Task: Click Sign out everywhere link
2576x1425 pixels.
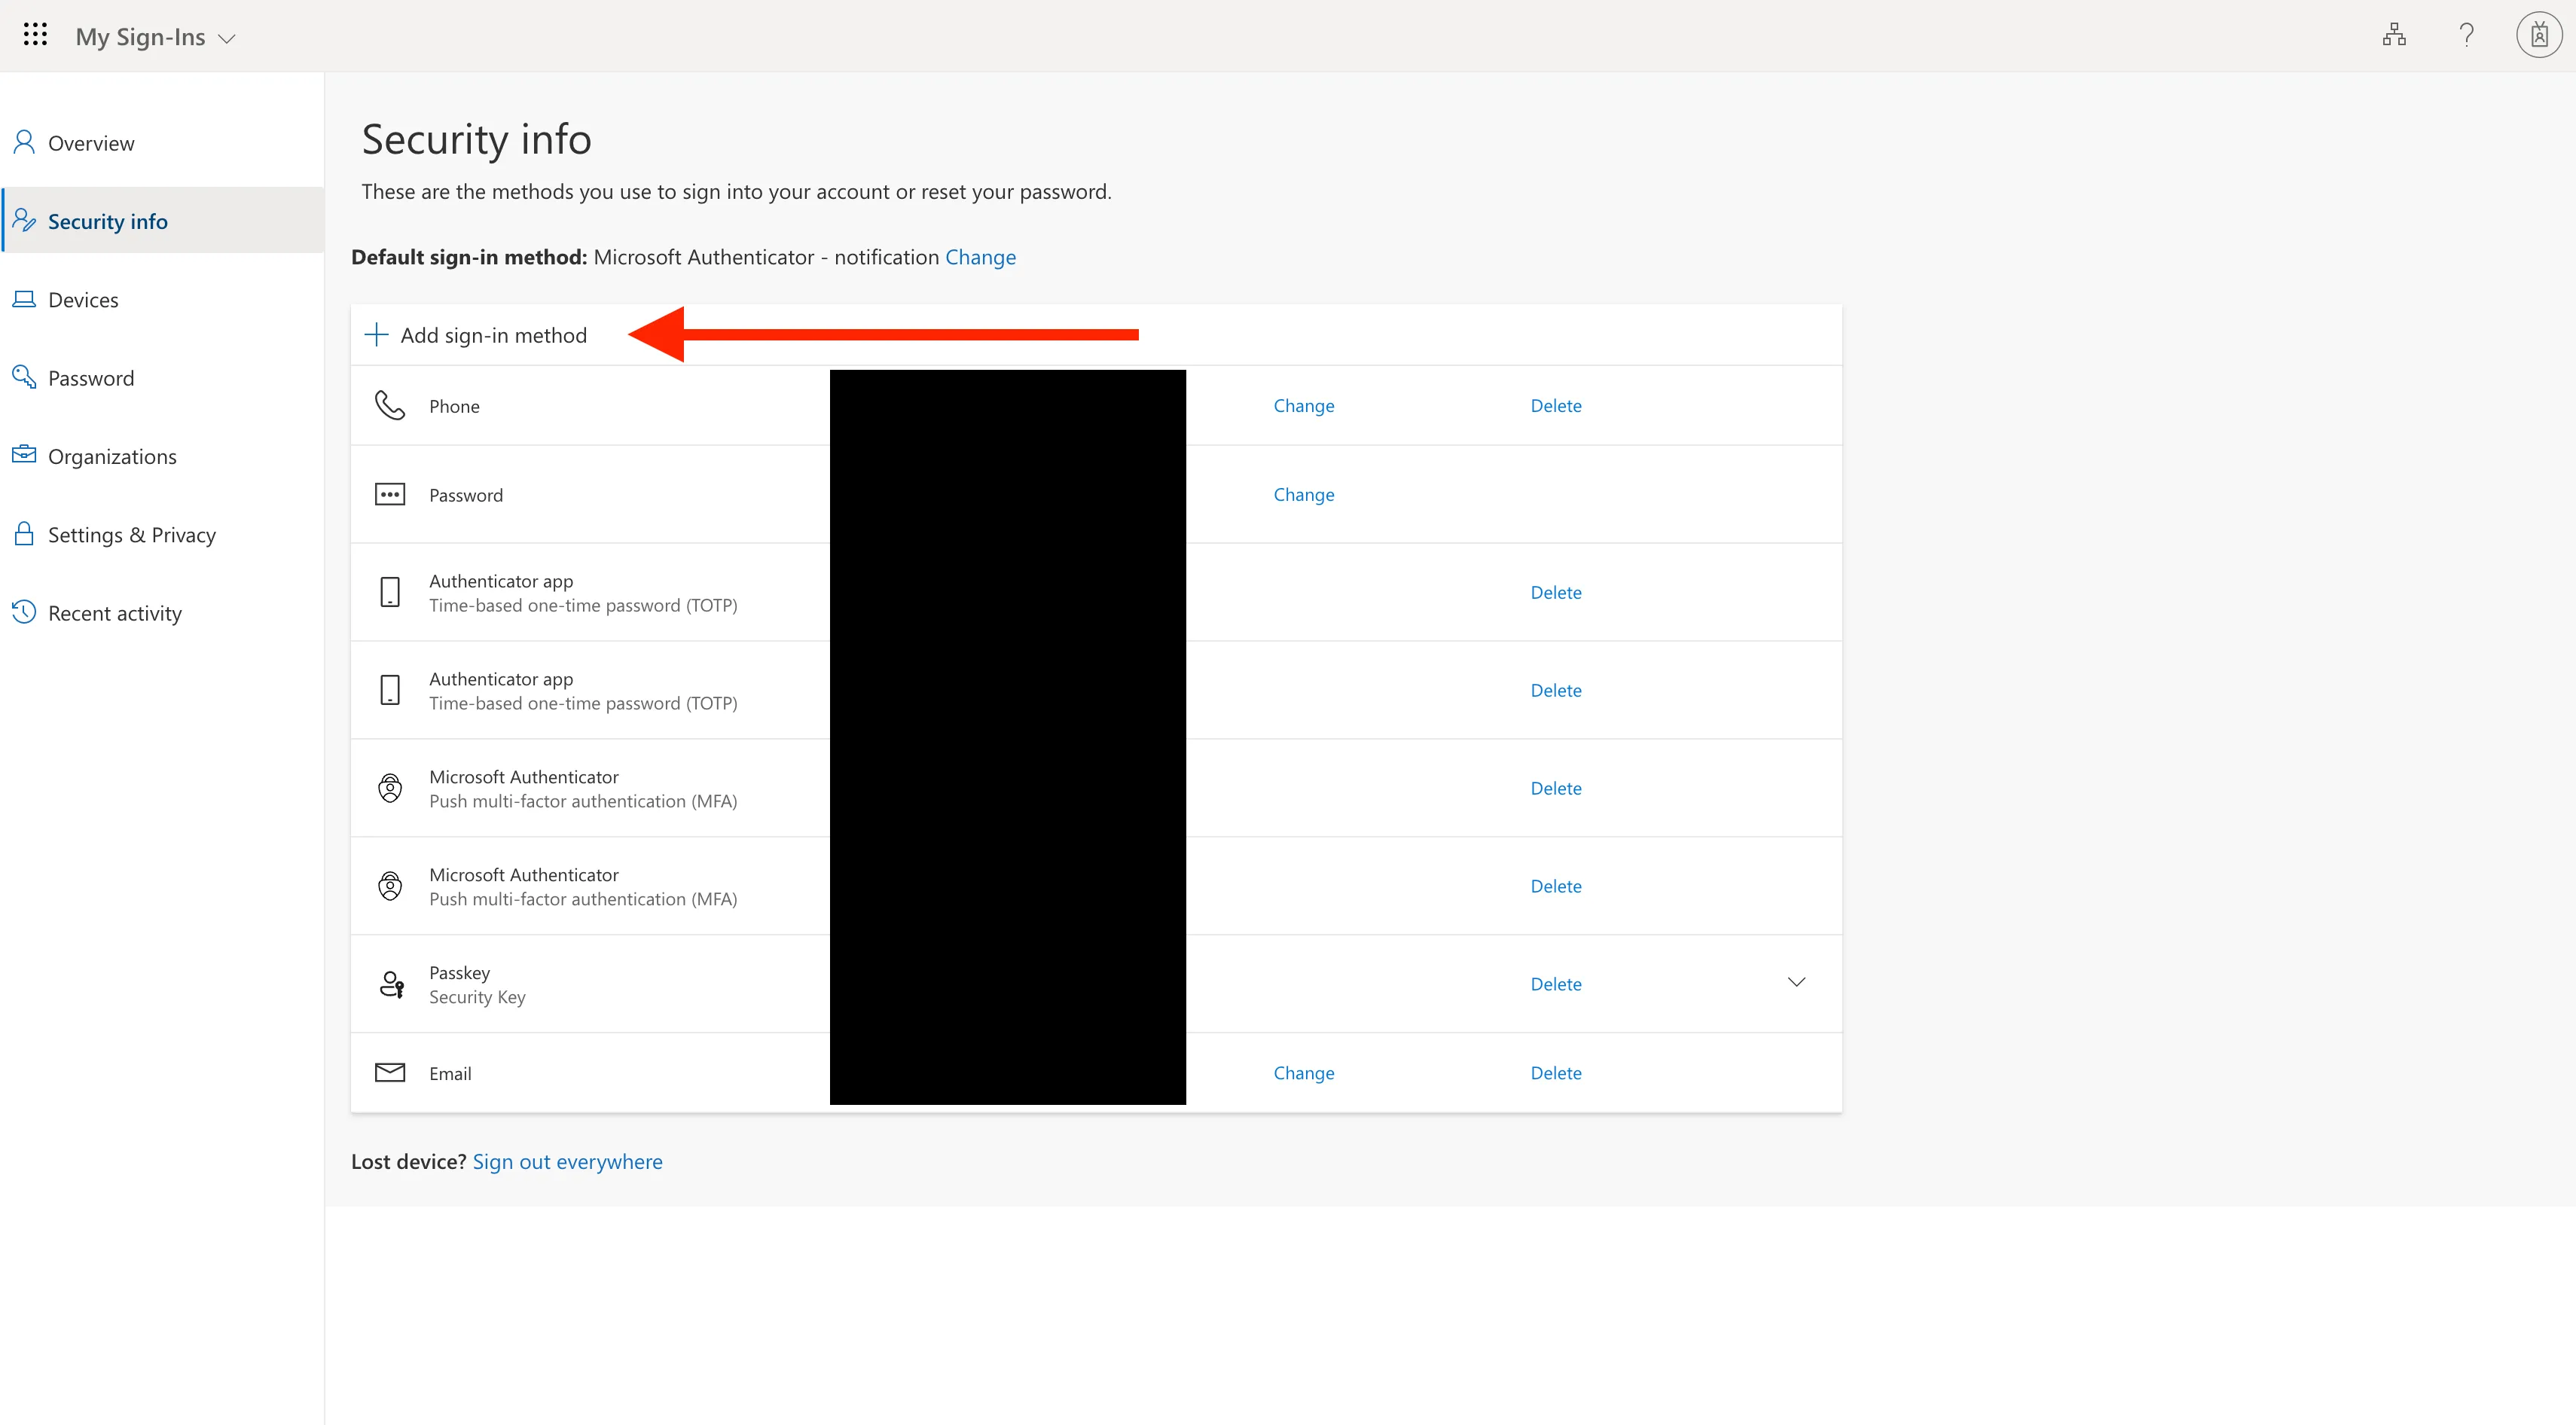Action: click(x=567, y=1161)
